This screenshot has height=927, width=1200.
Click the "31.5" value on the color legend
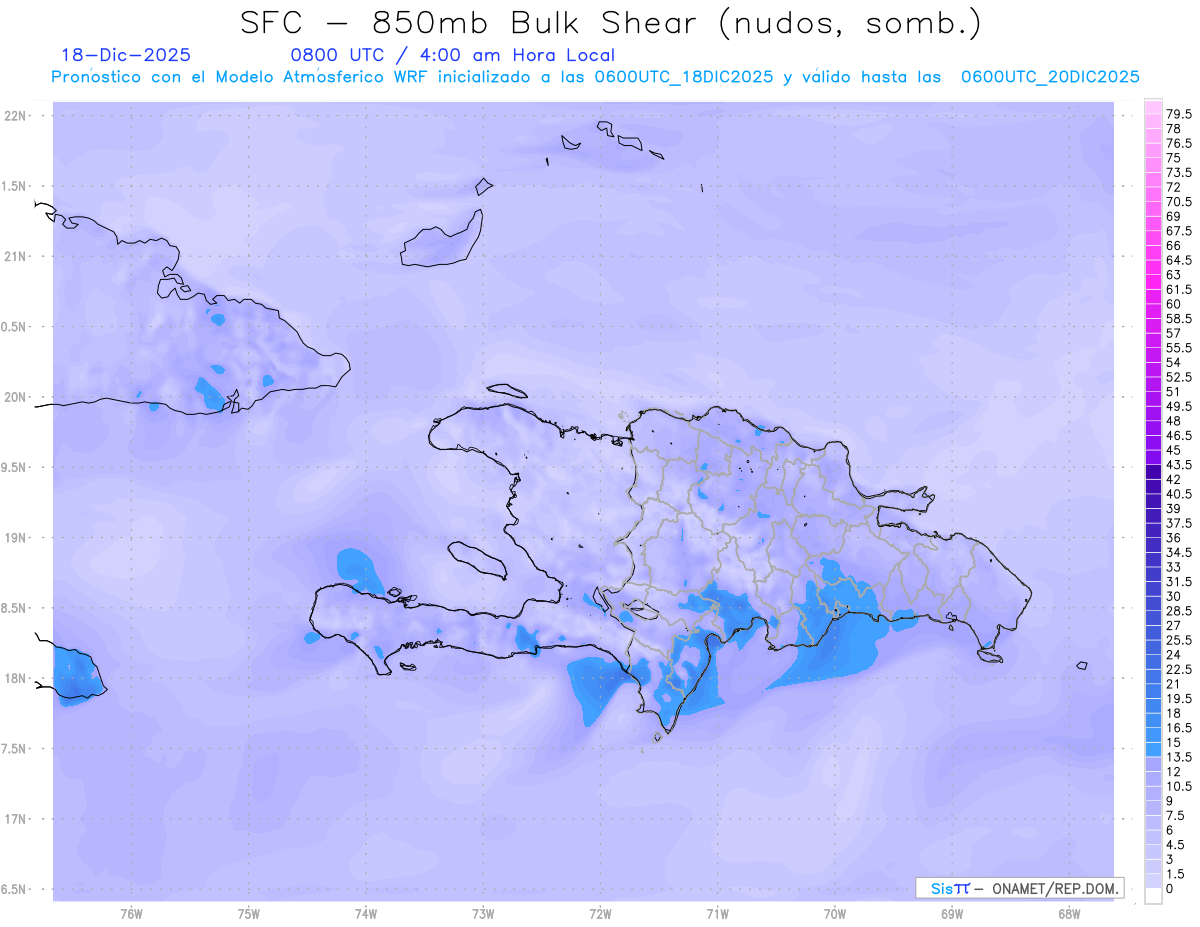click(1178, 581)
